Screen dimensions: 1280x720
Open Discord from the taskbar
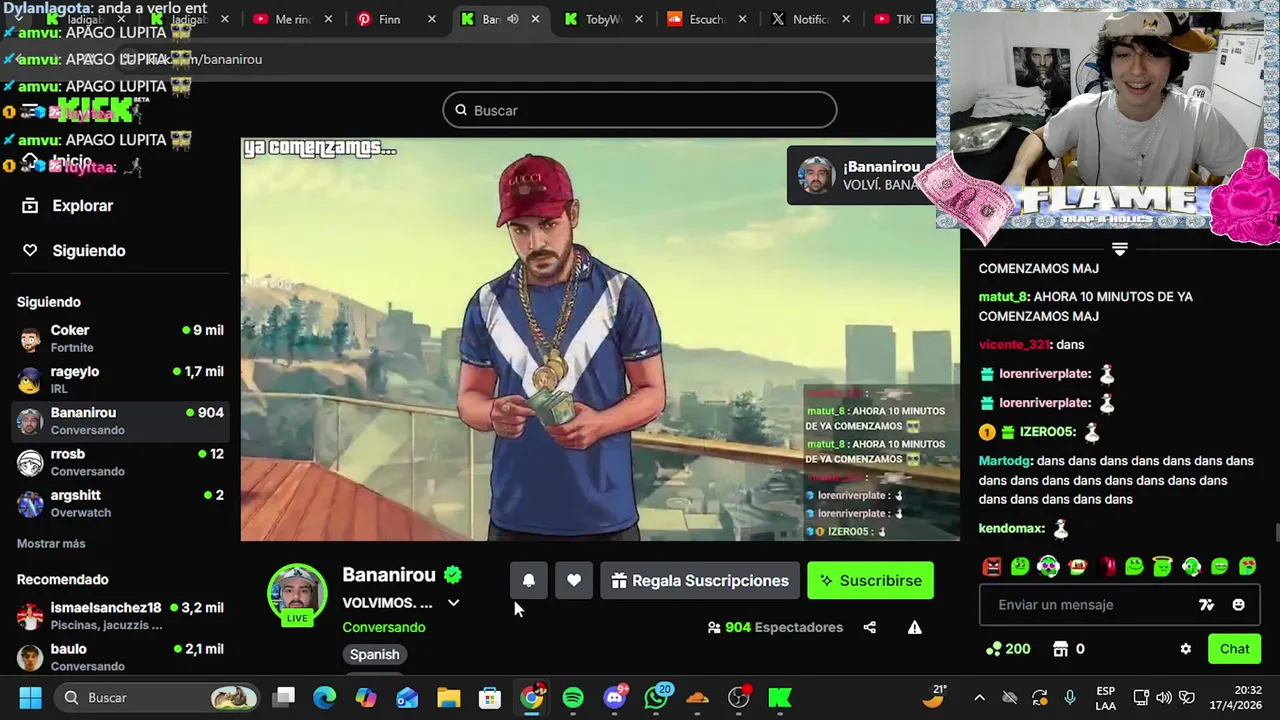615,698
